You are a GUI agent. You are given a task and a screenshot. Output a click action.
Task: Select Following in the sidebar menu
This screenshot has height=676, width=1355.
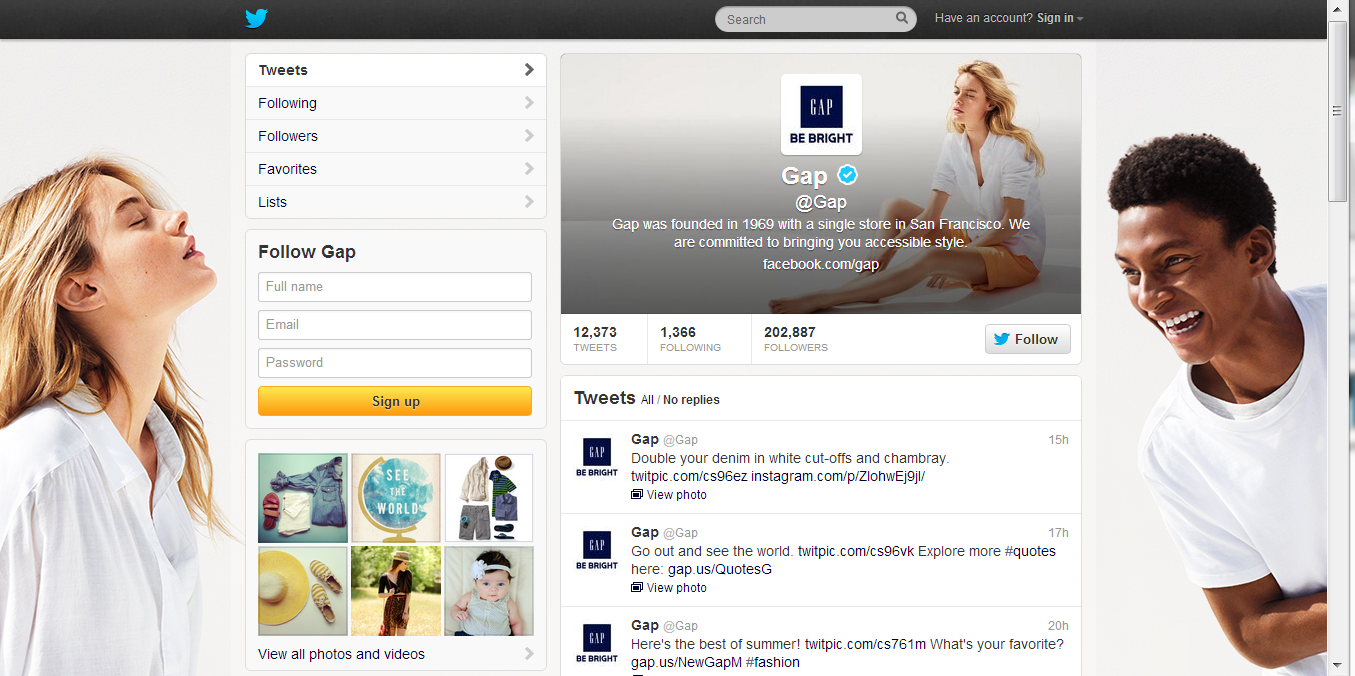tap(396, 103)
